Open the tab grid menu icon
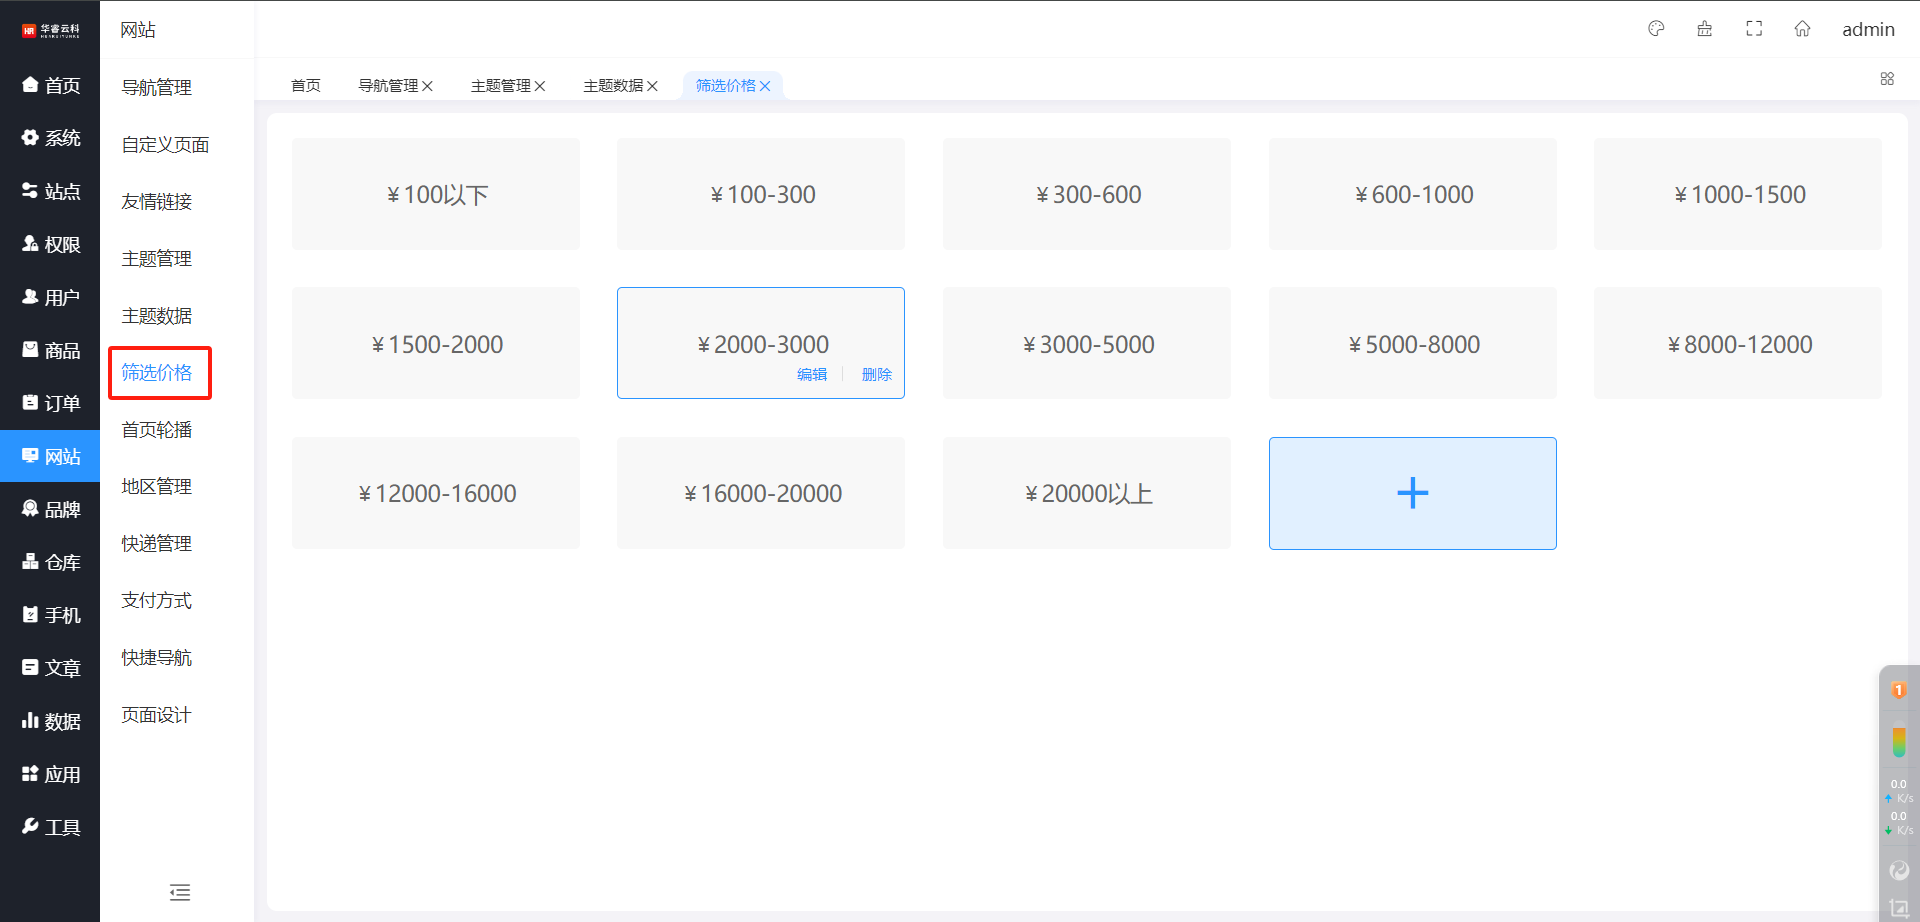Screen dimensions: 1920x922 coord(1887,79)
